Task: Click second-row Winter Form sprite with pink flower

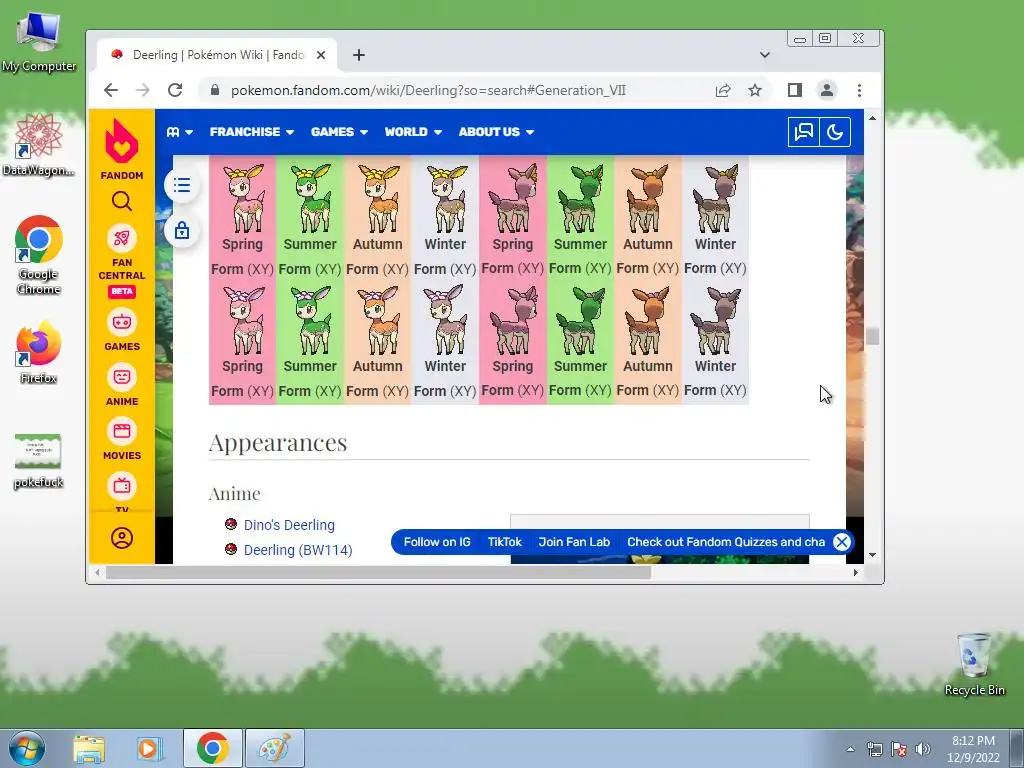Action: tap(445, 321)
